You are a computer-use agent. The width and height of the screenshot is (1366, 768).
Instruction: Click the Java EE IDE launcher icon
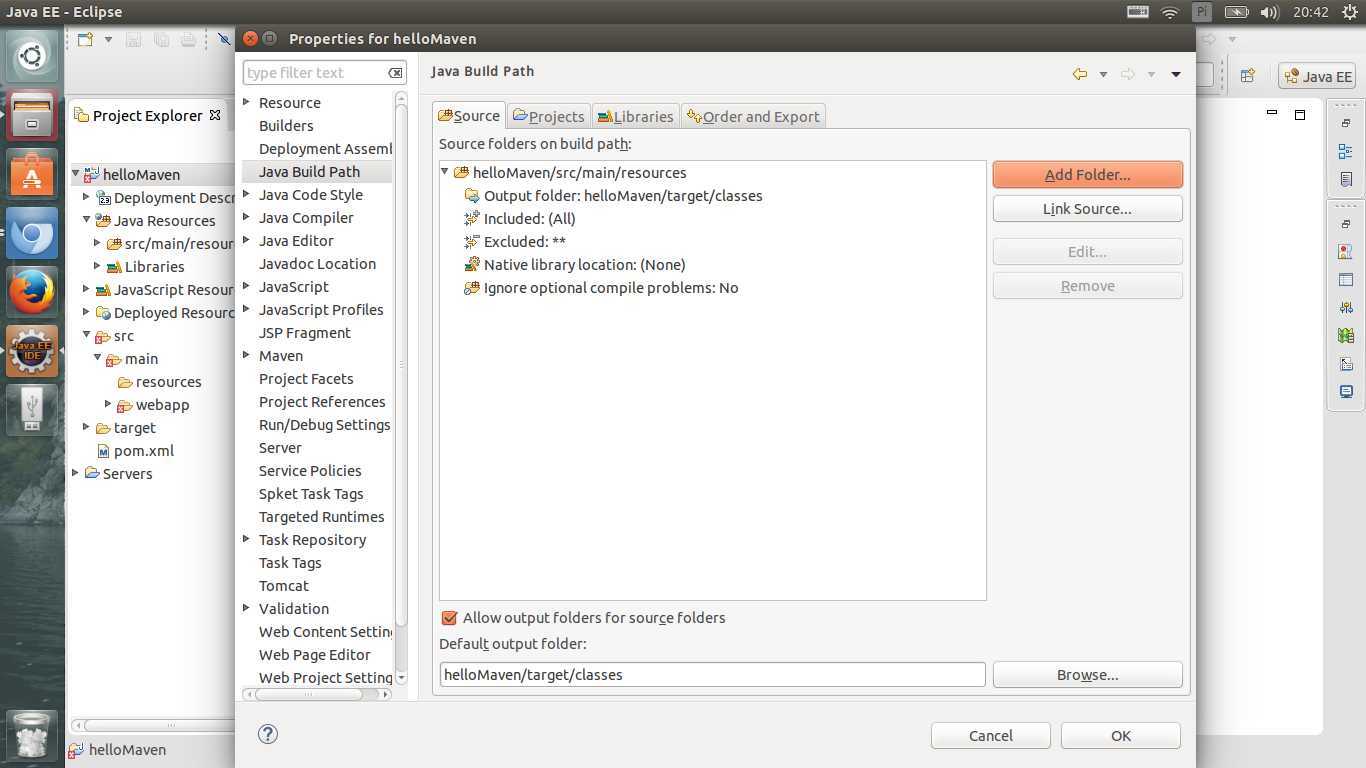coord(31,351)
